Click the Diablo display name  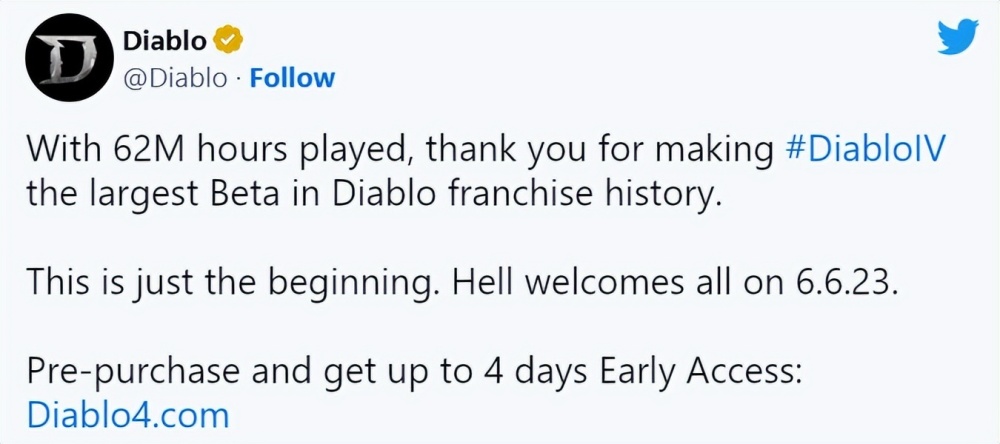pyautogui.click(x=164, y=41)
